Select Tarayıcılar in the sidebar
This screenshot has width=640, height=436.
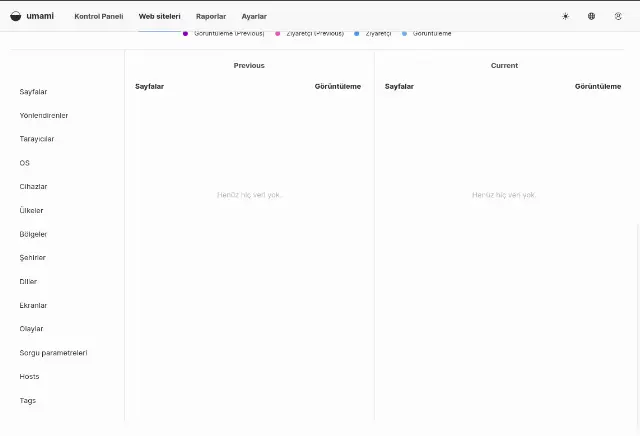click(37, 139)
